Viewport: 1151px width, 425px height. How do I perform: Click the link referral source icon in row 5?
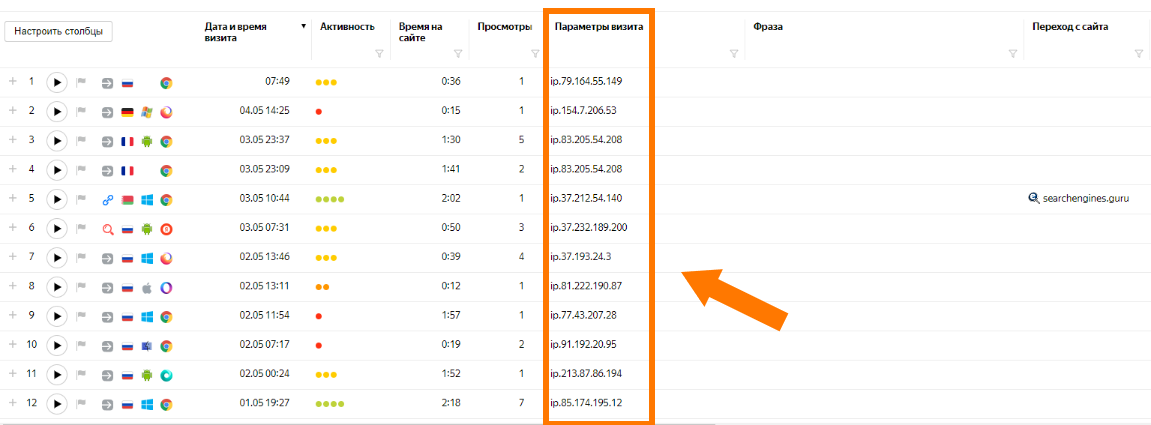[x=108, y=200]
